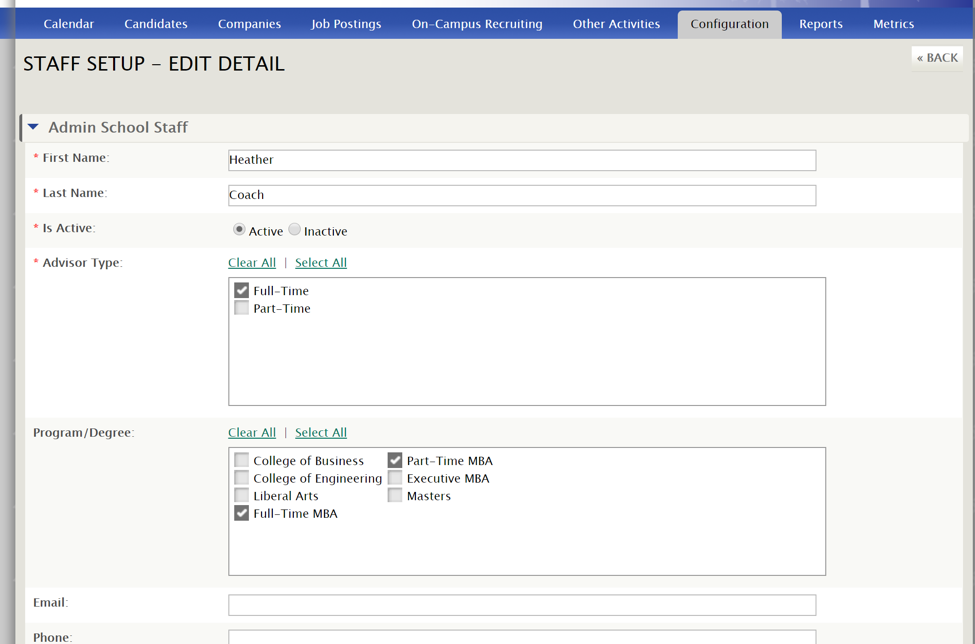This screenshot has width=975, height=644.
Task: Select the Inactive radio button
Action: (x=294, y=229)
